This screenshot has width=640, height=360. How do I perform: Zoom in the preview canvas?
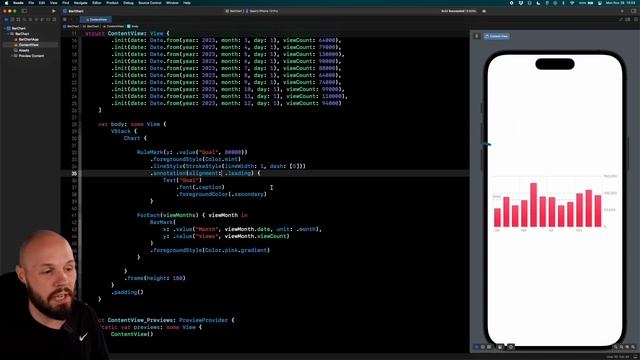633,347
